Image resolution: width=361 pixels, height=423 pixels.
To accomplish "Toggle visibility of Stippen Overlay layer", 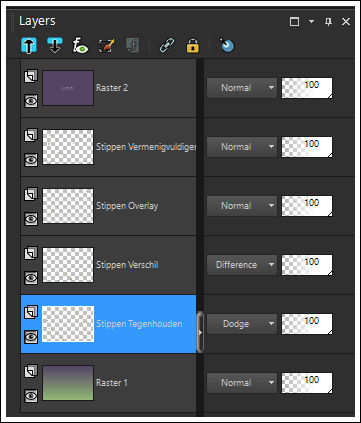I will coord(31,219).
